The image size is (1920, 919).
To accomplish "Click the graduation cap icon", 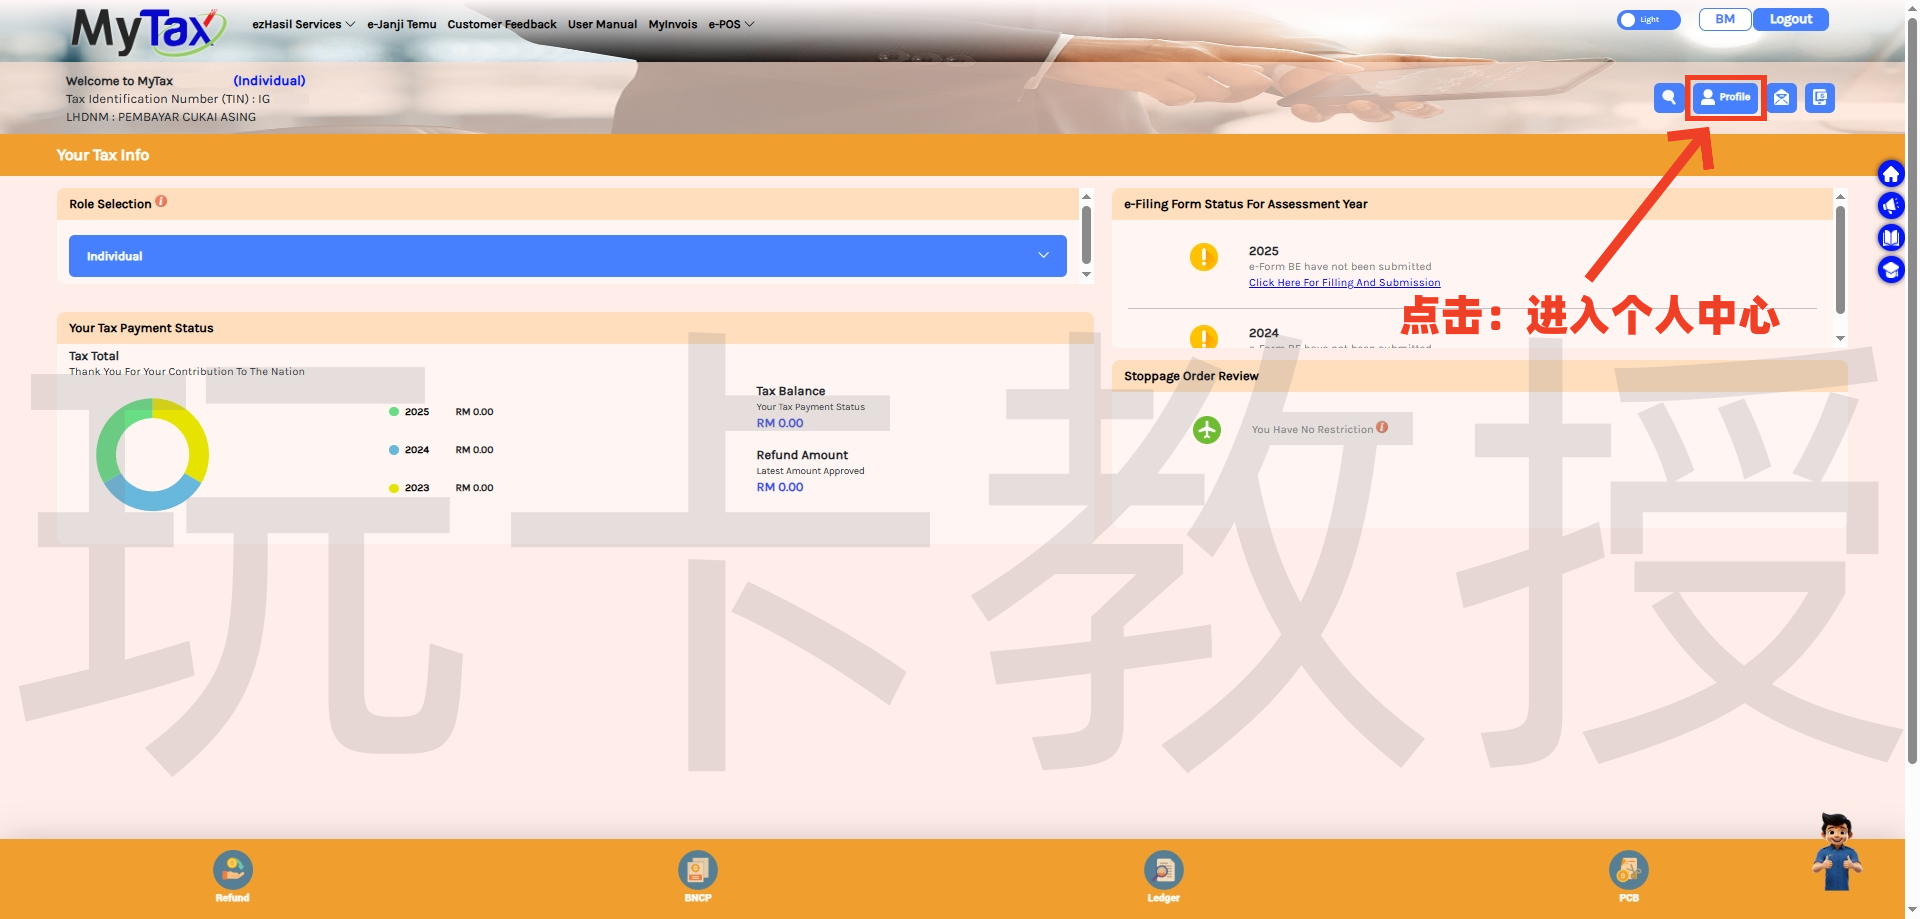I will tap(1890, 270).
